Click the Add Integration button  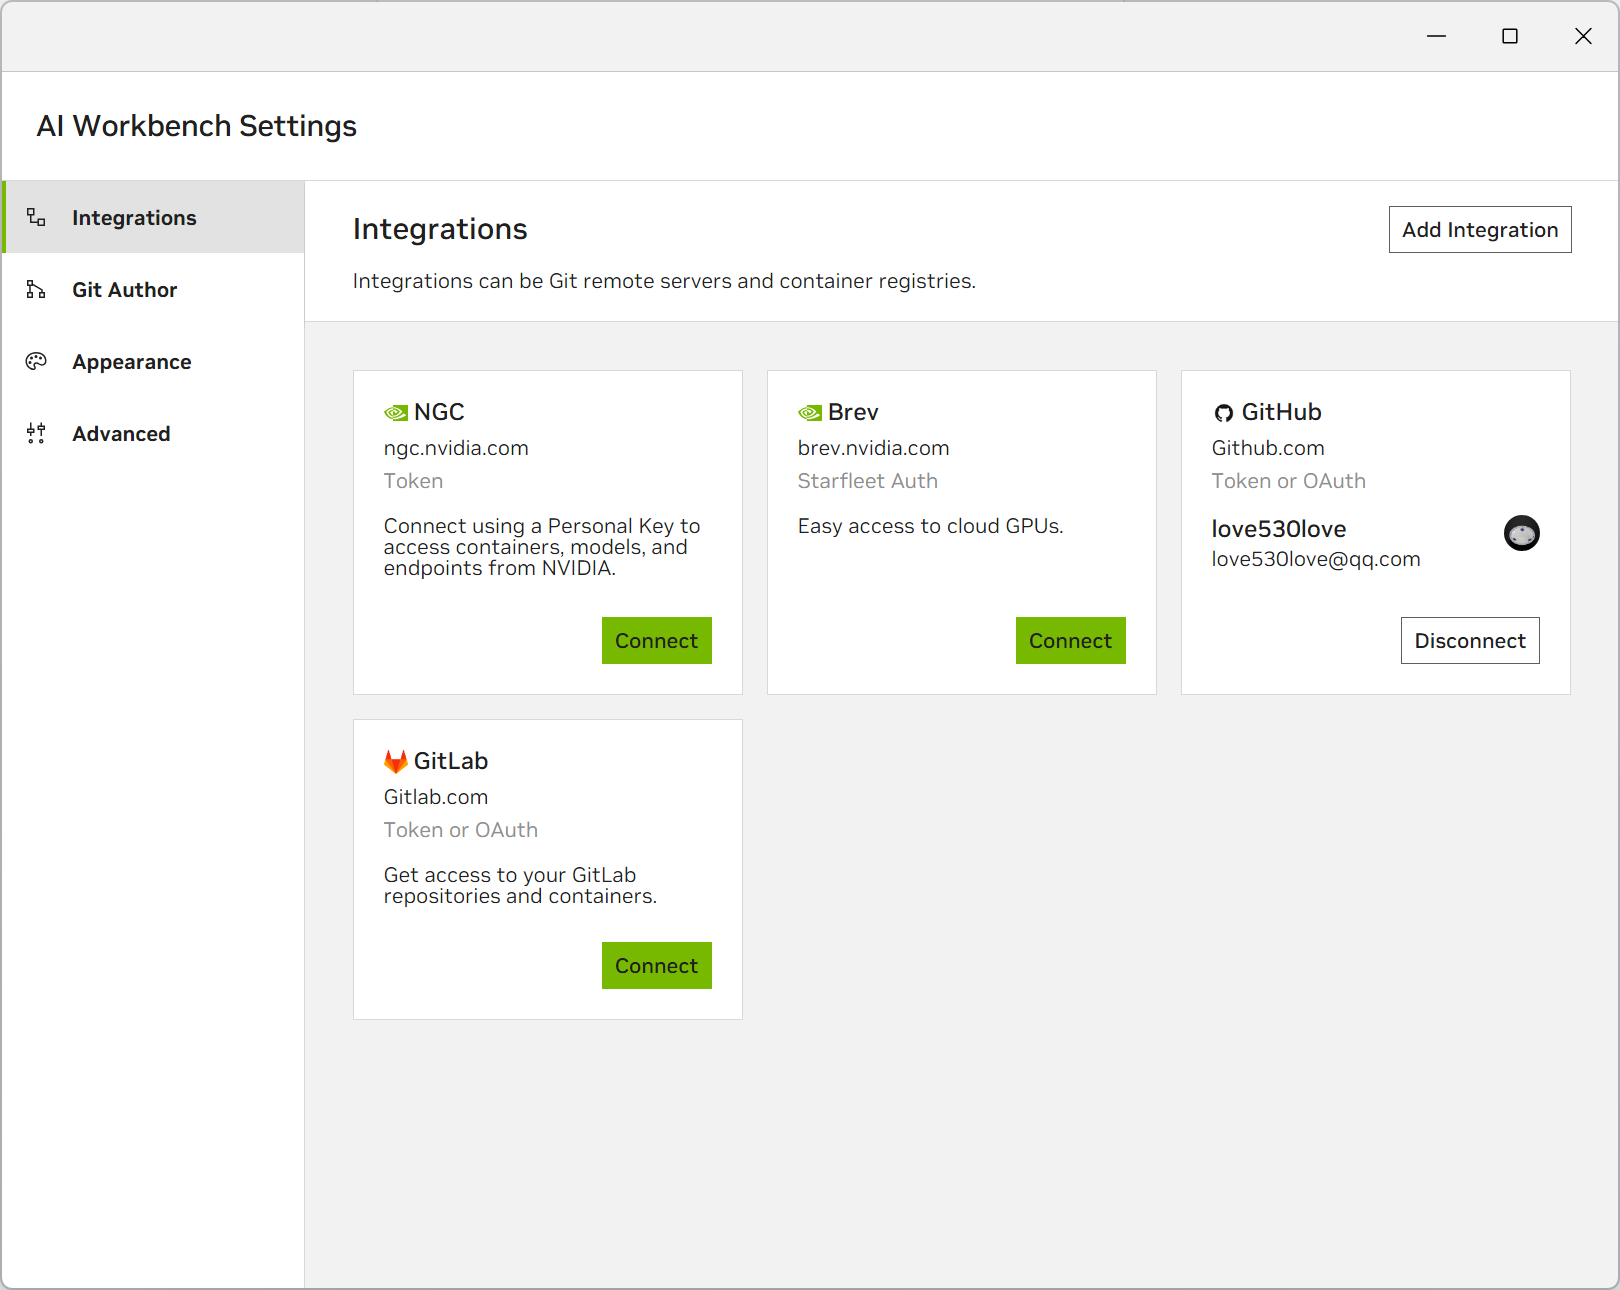[x=1480, y=229]
